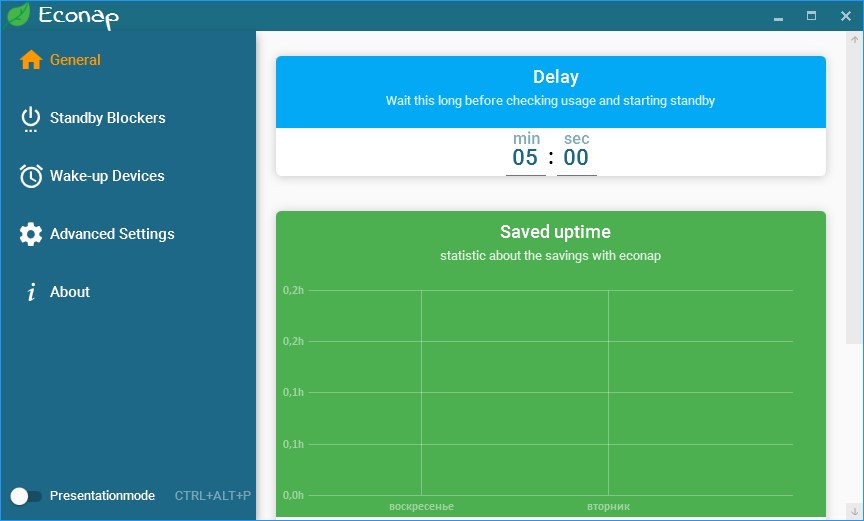This screenshot has width=864, height=521.
Task: Click the scrollbar down arrow
Action: coord(854,512)
